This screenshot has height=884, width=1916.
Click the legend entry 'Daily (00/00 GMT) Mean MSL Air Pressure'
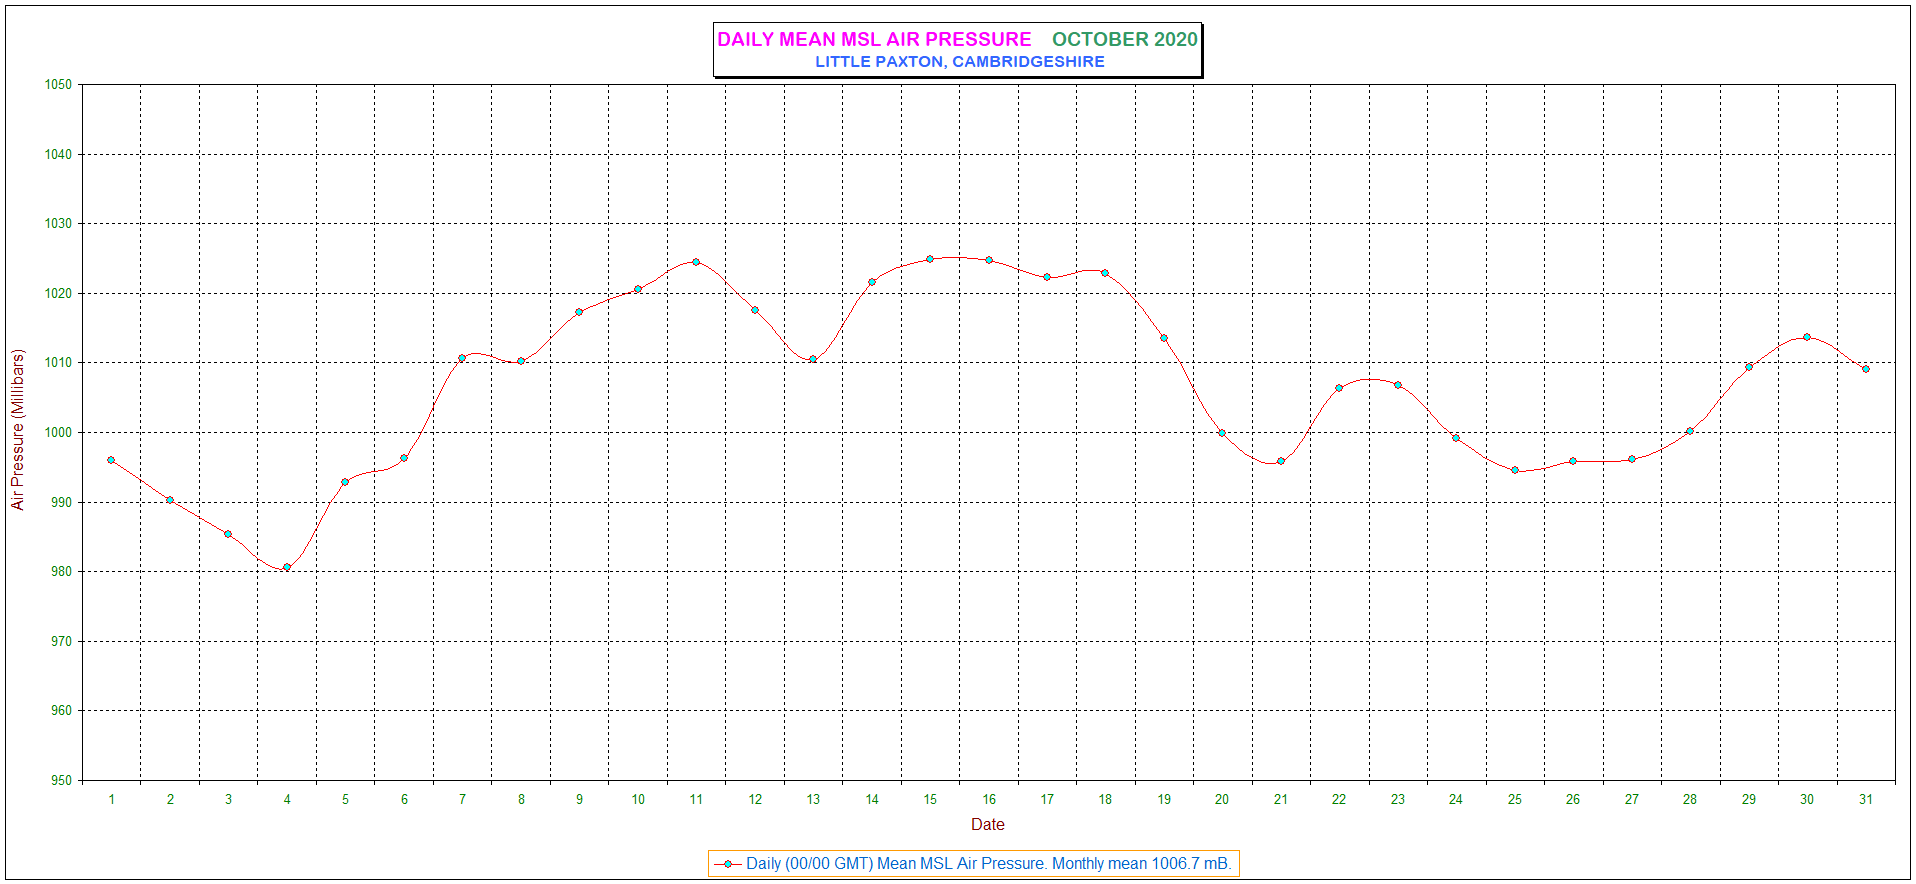895,863
